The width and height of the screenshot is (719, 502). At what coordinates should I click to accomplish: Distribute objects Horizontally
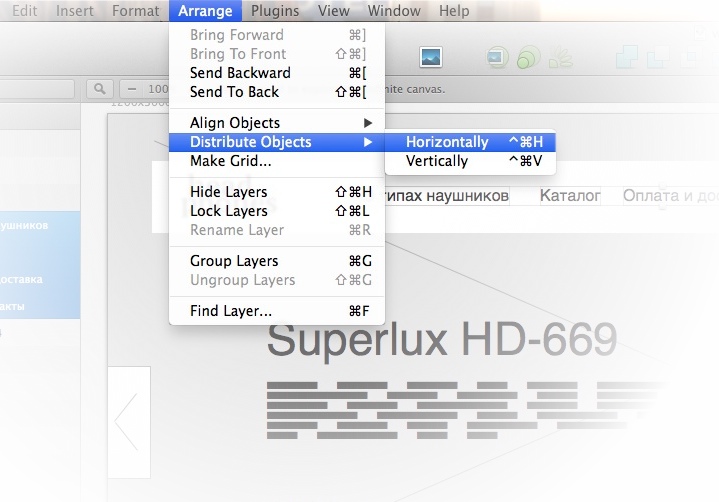470,142
